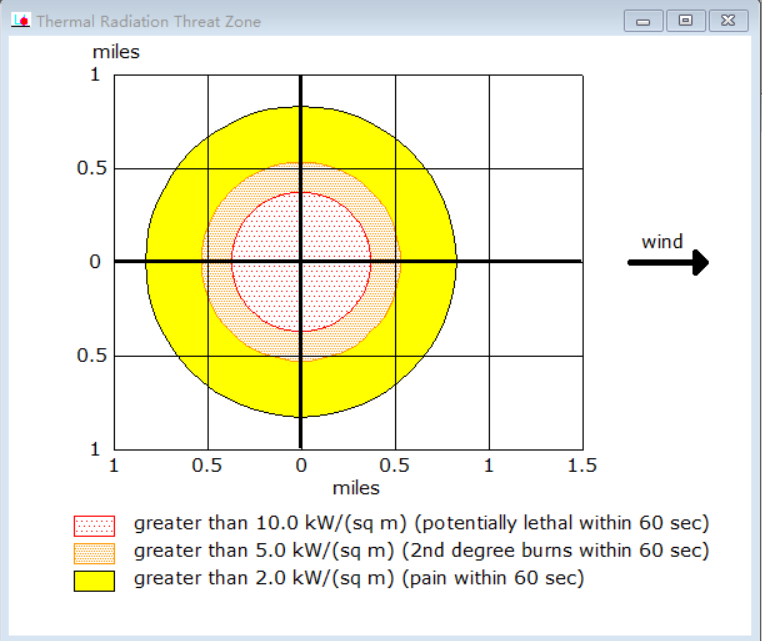This screenshot has height=641, width=762.
Task: Click the yellow 2.0 kW legend swatch
Action: pos(94,581)
